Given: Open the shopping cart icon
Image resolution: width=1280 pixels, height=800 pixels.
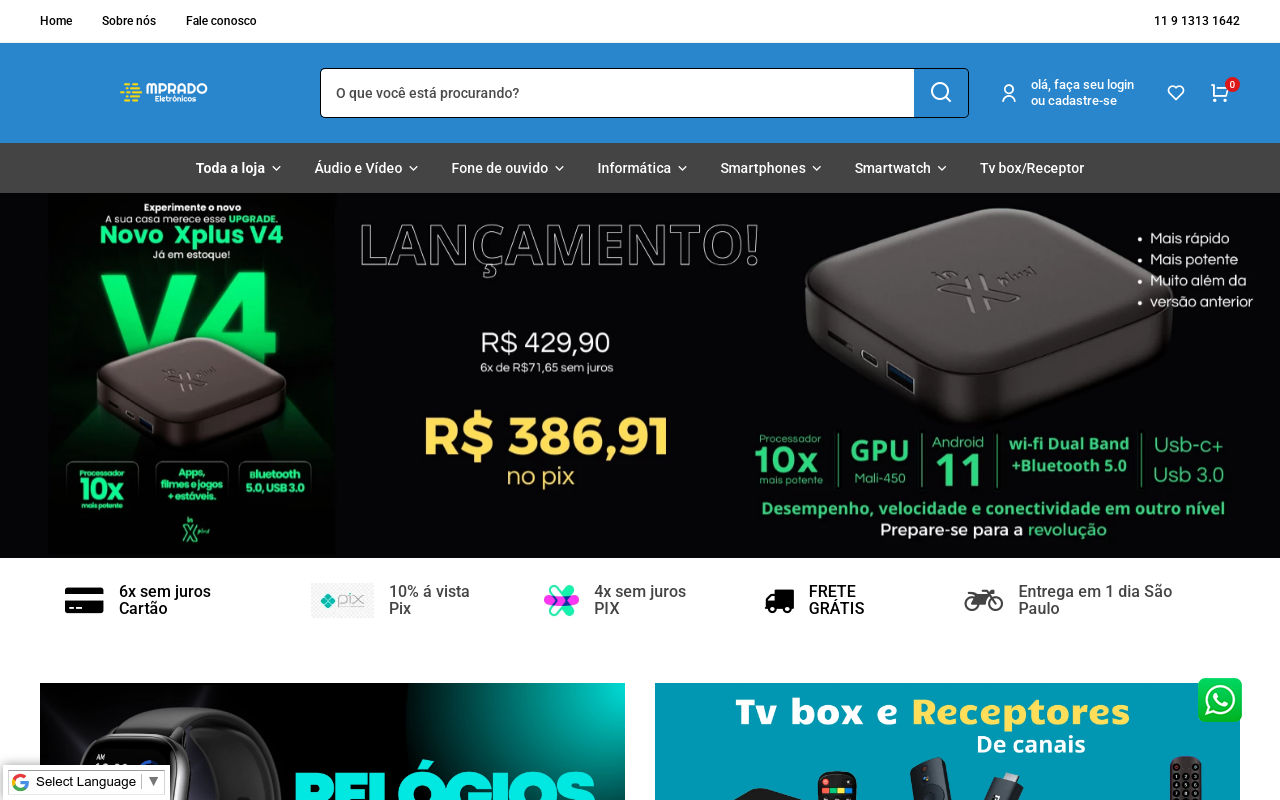Looking at the screenshot, I should 1219,93.
